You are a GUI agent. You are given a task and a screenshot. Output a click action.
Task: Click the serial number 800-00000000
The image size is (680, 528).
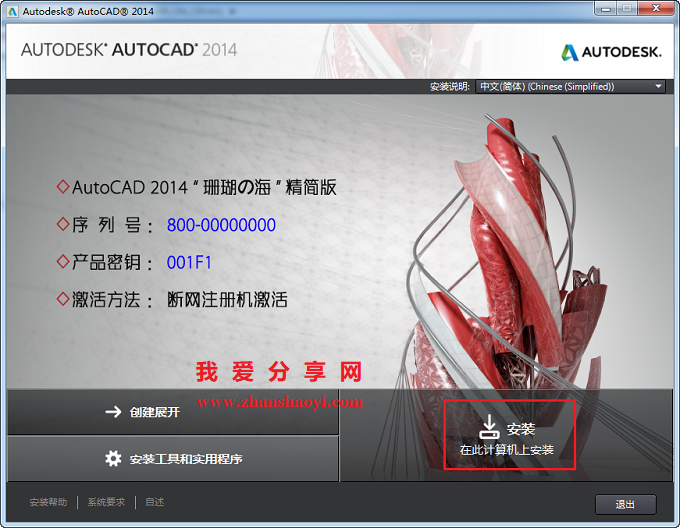[x=221, y=225]
